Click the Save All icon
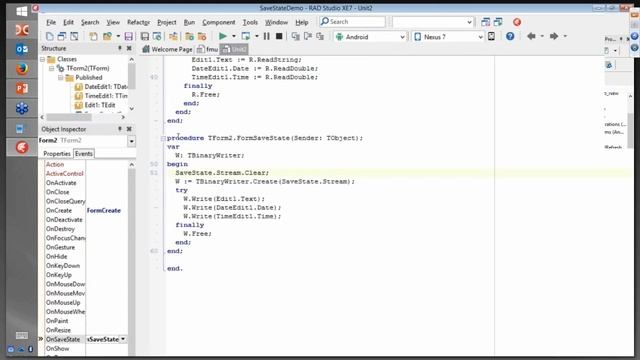Image resolution: width=640 pixels, height=360 pixels. pyautogui.click(x=144, y=37)
